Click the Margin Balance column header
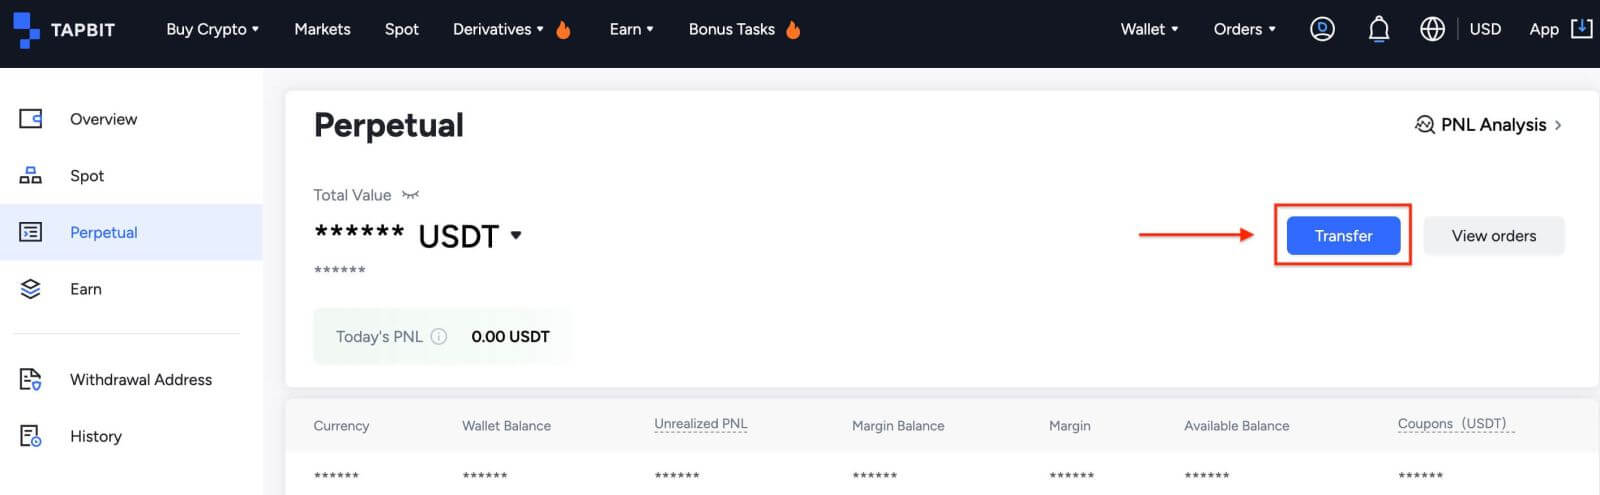The height and width of the screenshot is (495, 1600). 898,426
